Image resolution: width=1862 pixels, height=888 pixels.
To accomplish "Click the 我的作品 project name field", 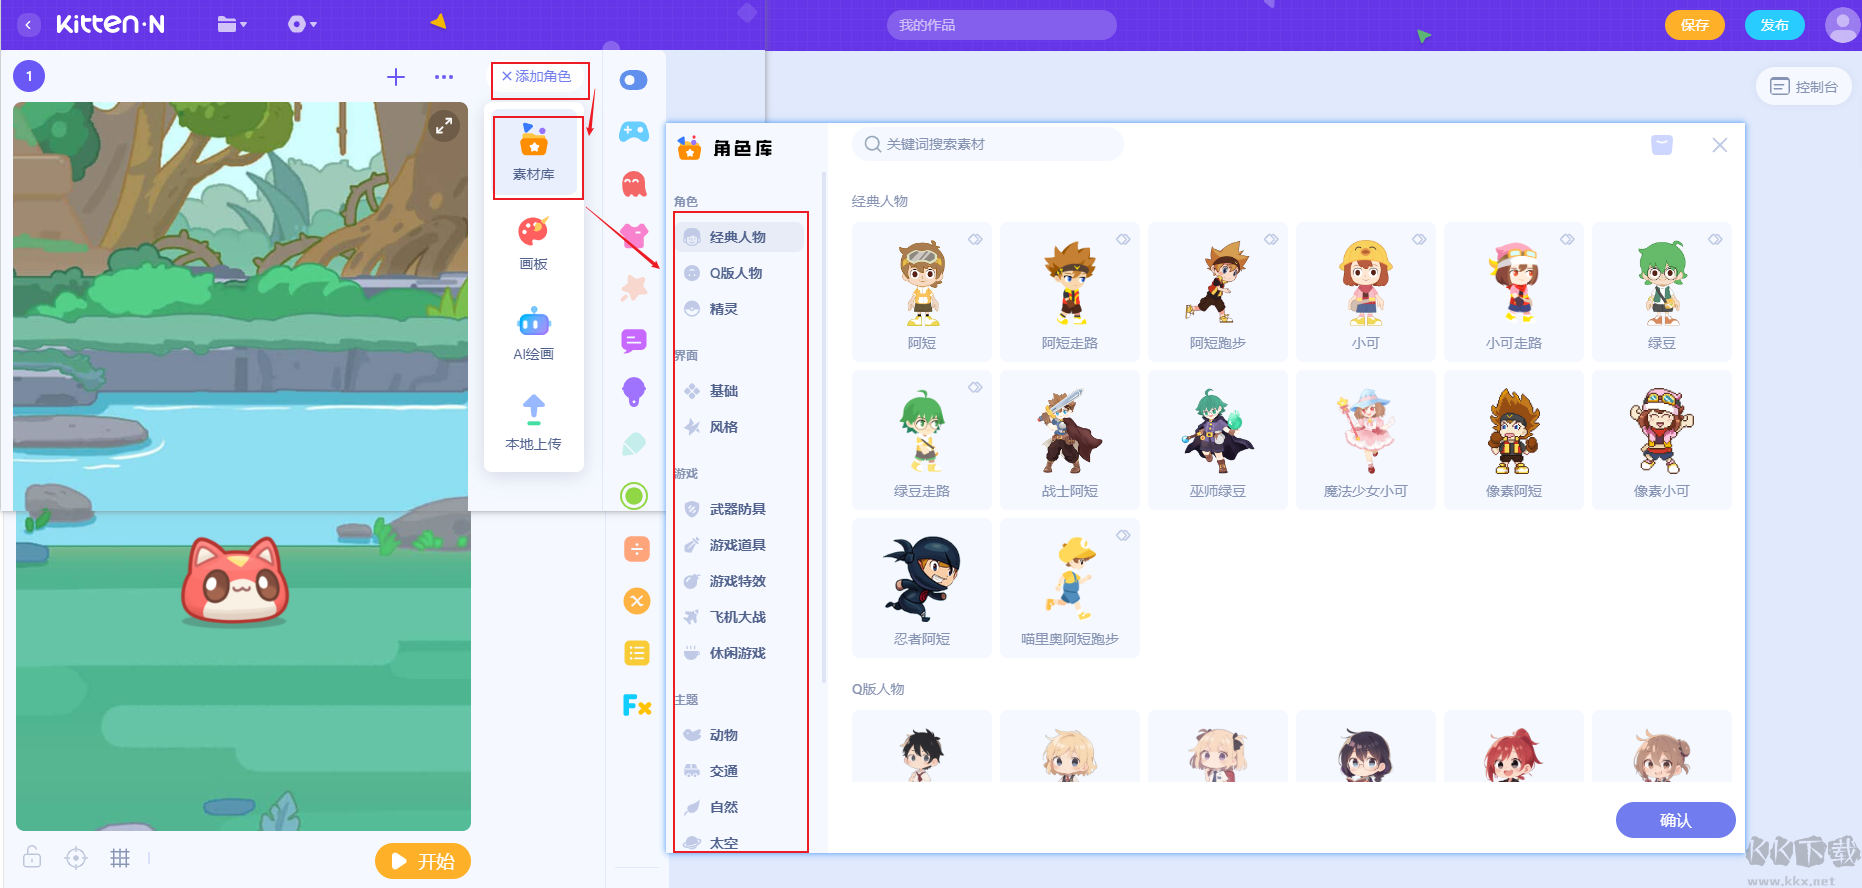I will pyautogui.click(x=1001, y=25).
